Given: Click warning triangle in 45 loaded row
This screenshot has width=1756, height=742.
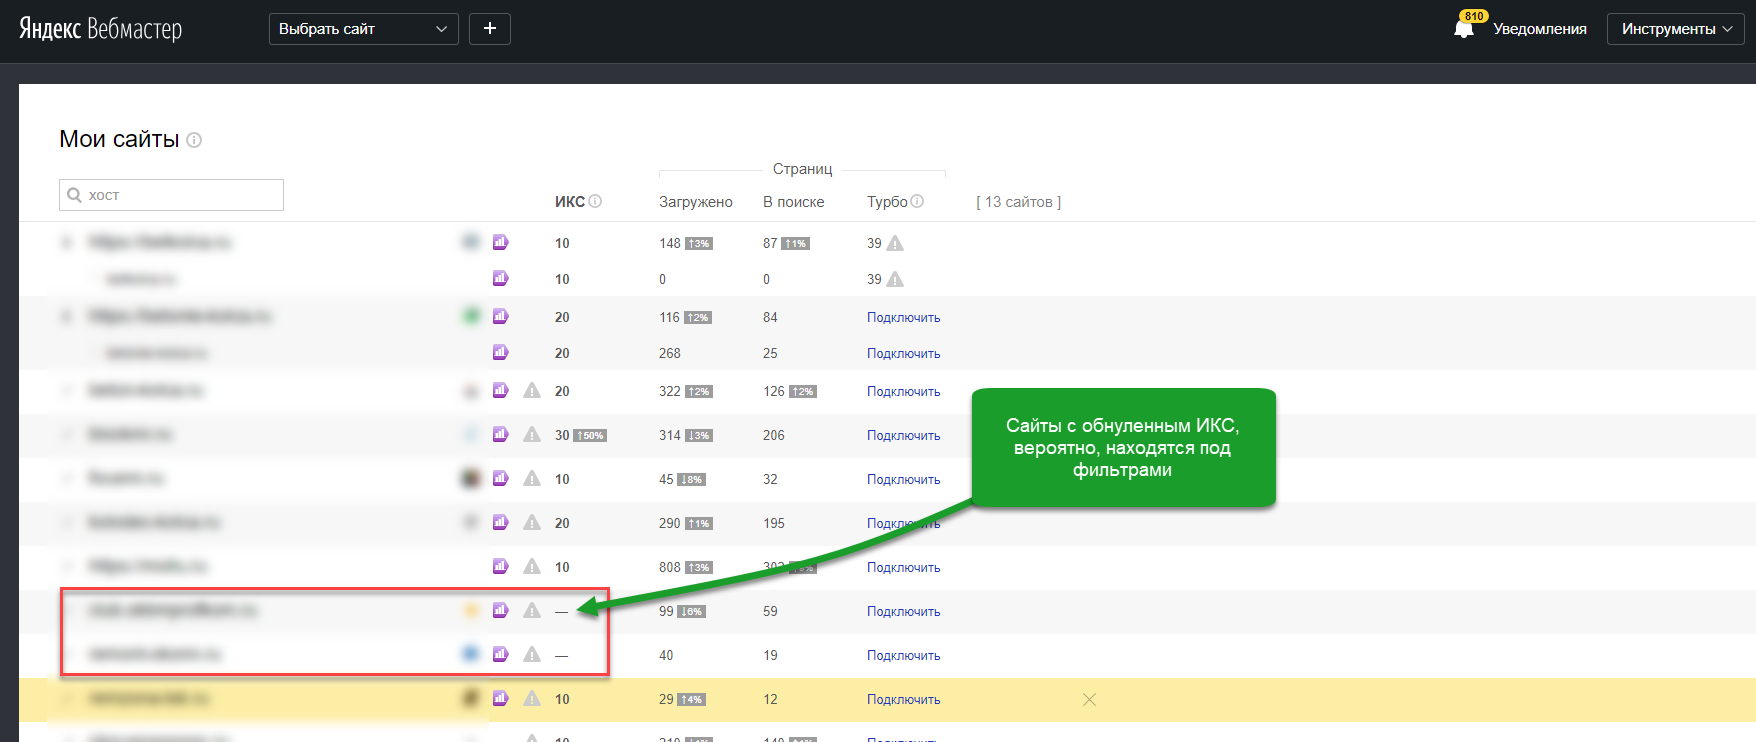Looking at the screenshot, I should pos(532,478).
